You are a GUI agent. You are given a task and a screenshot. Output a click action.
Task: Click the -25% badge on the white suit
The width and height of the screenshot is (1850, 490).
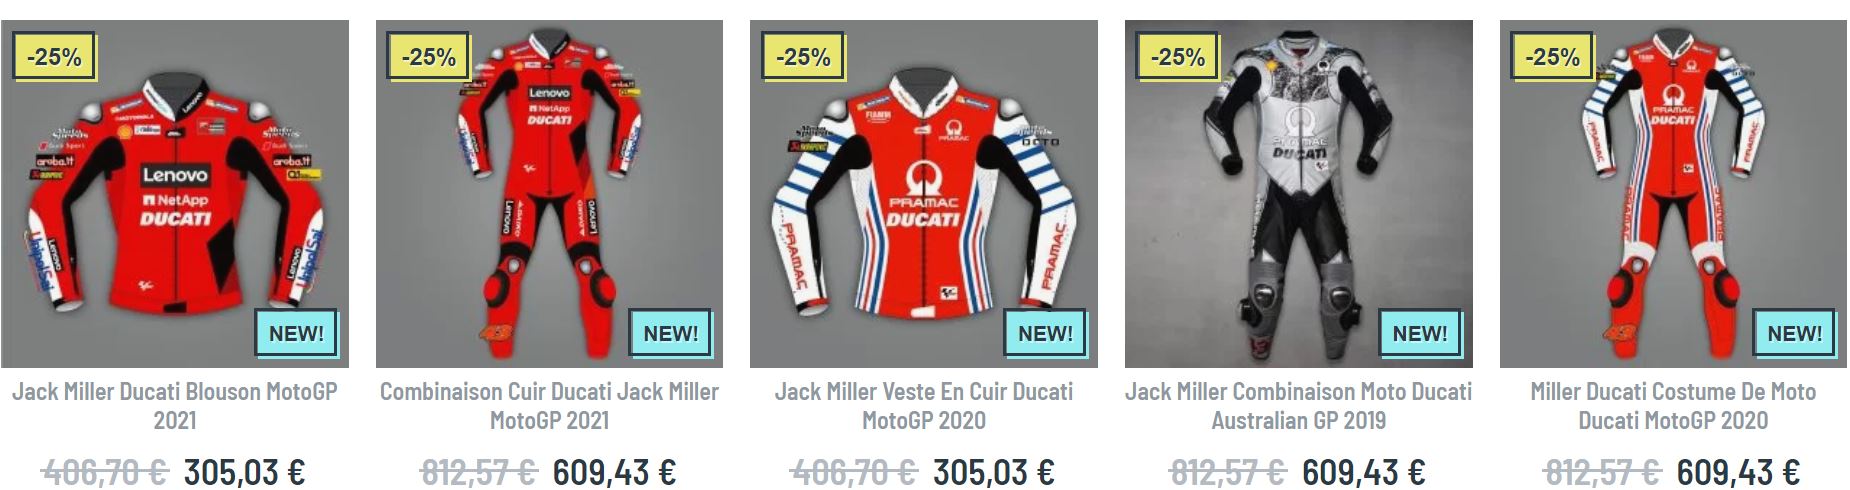point(1178,57)
